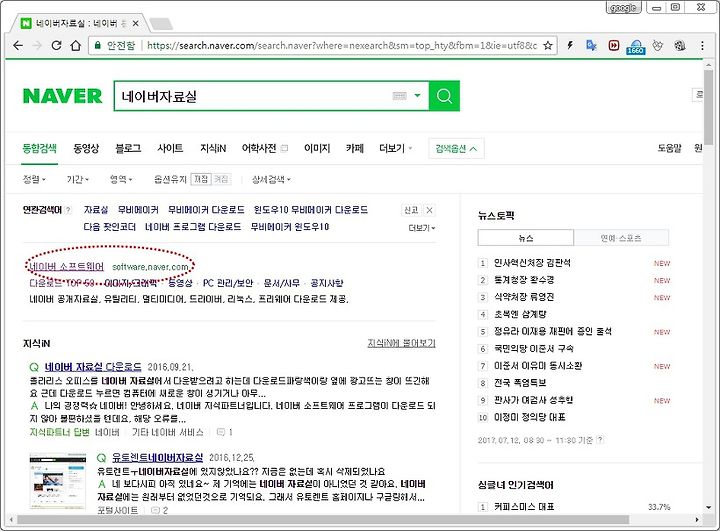The height and width of the screenshot is (531, 720).
Task: Click 지식iN에 물어보기 link
Action: pos(401,343)
